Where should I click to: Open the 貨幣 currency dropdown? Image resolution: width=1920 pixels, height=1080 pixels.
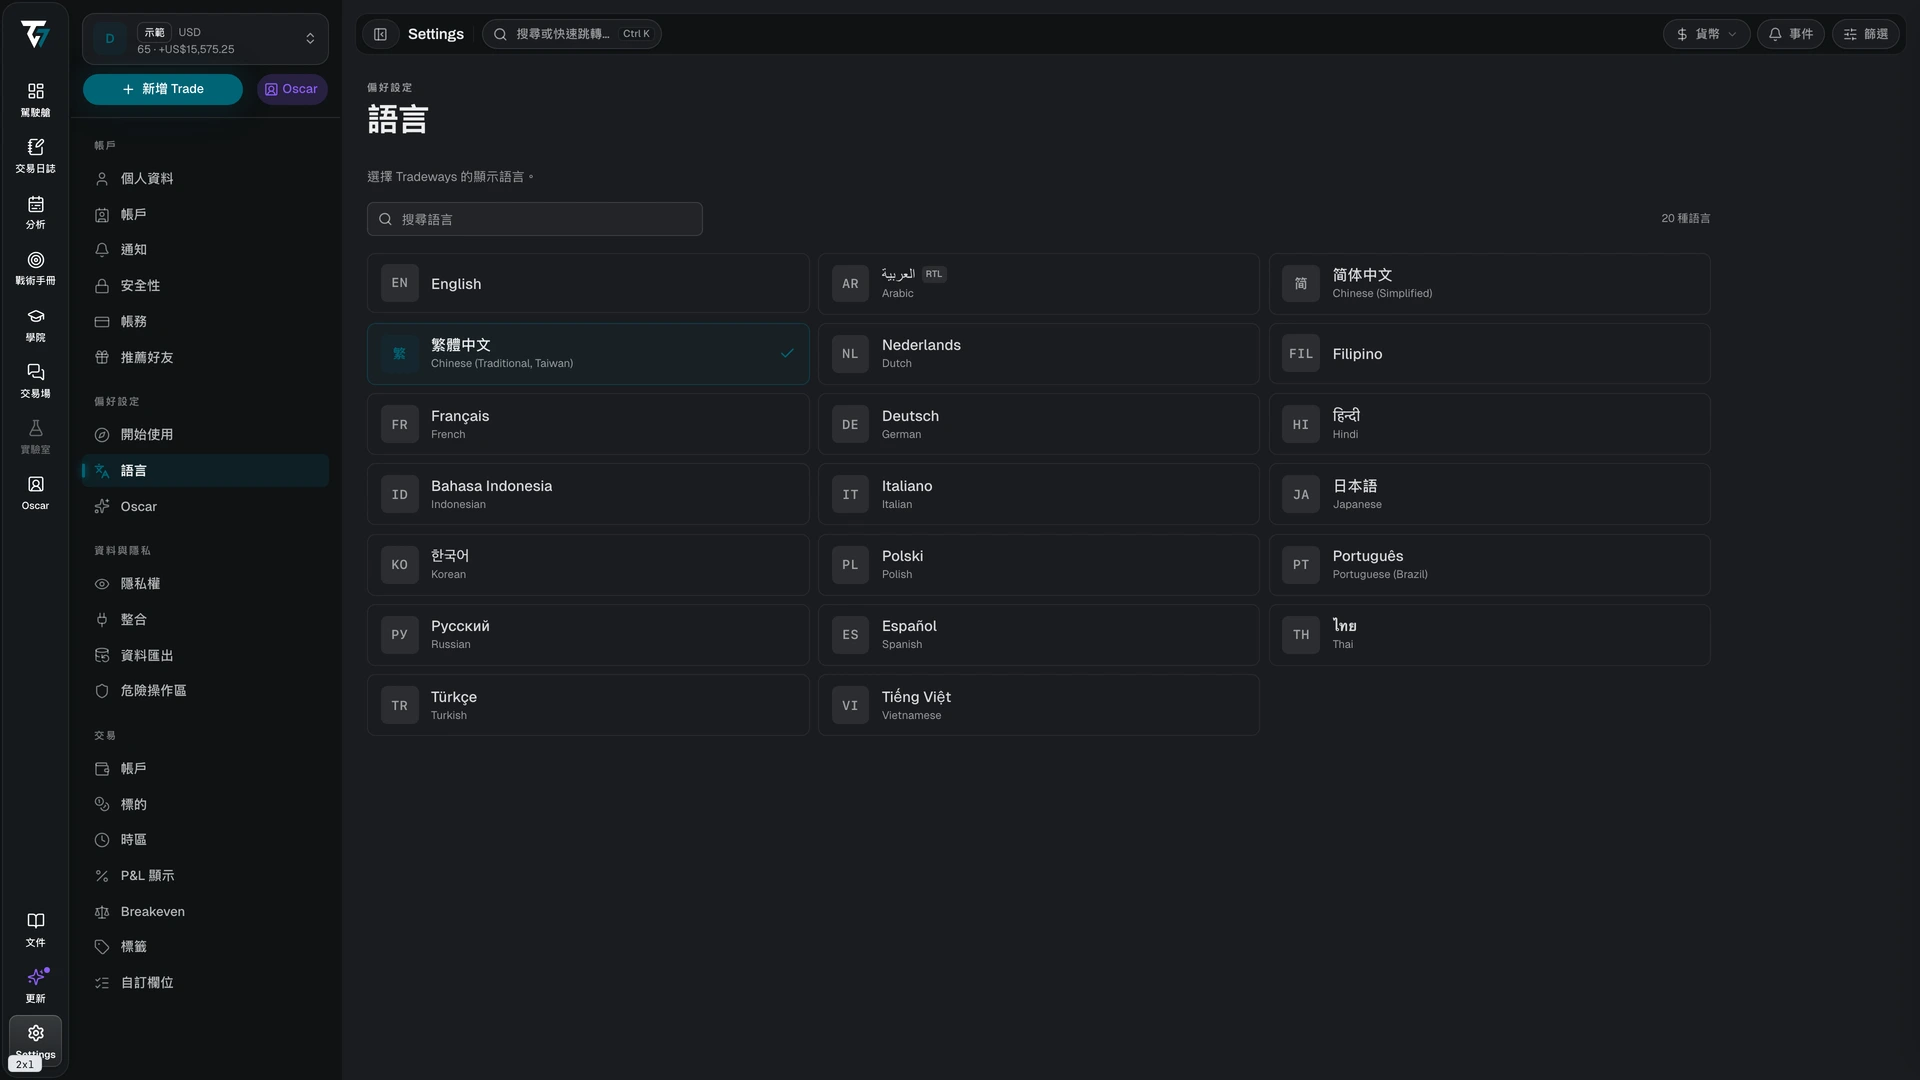[1706, 34]
